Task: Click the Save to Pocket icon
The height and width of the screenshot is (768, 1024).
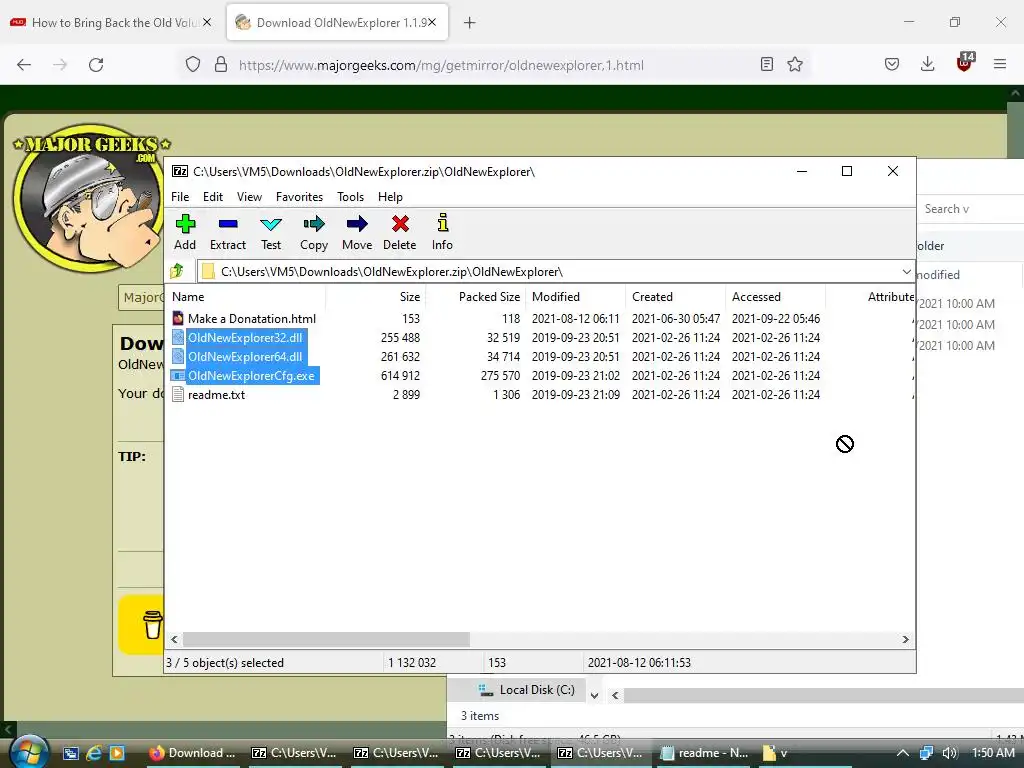Action: point(892,64)
